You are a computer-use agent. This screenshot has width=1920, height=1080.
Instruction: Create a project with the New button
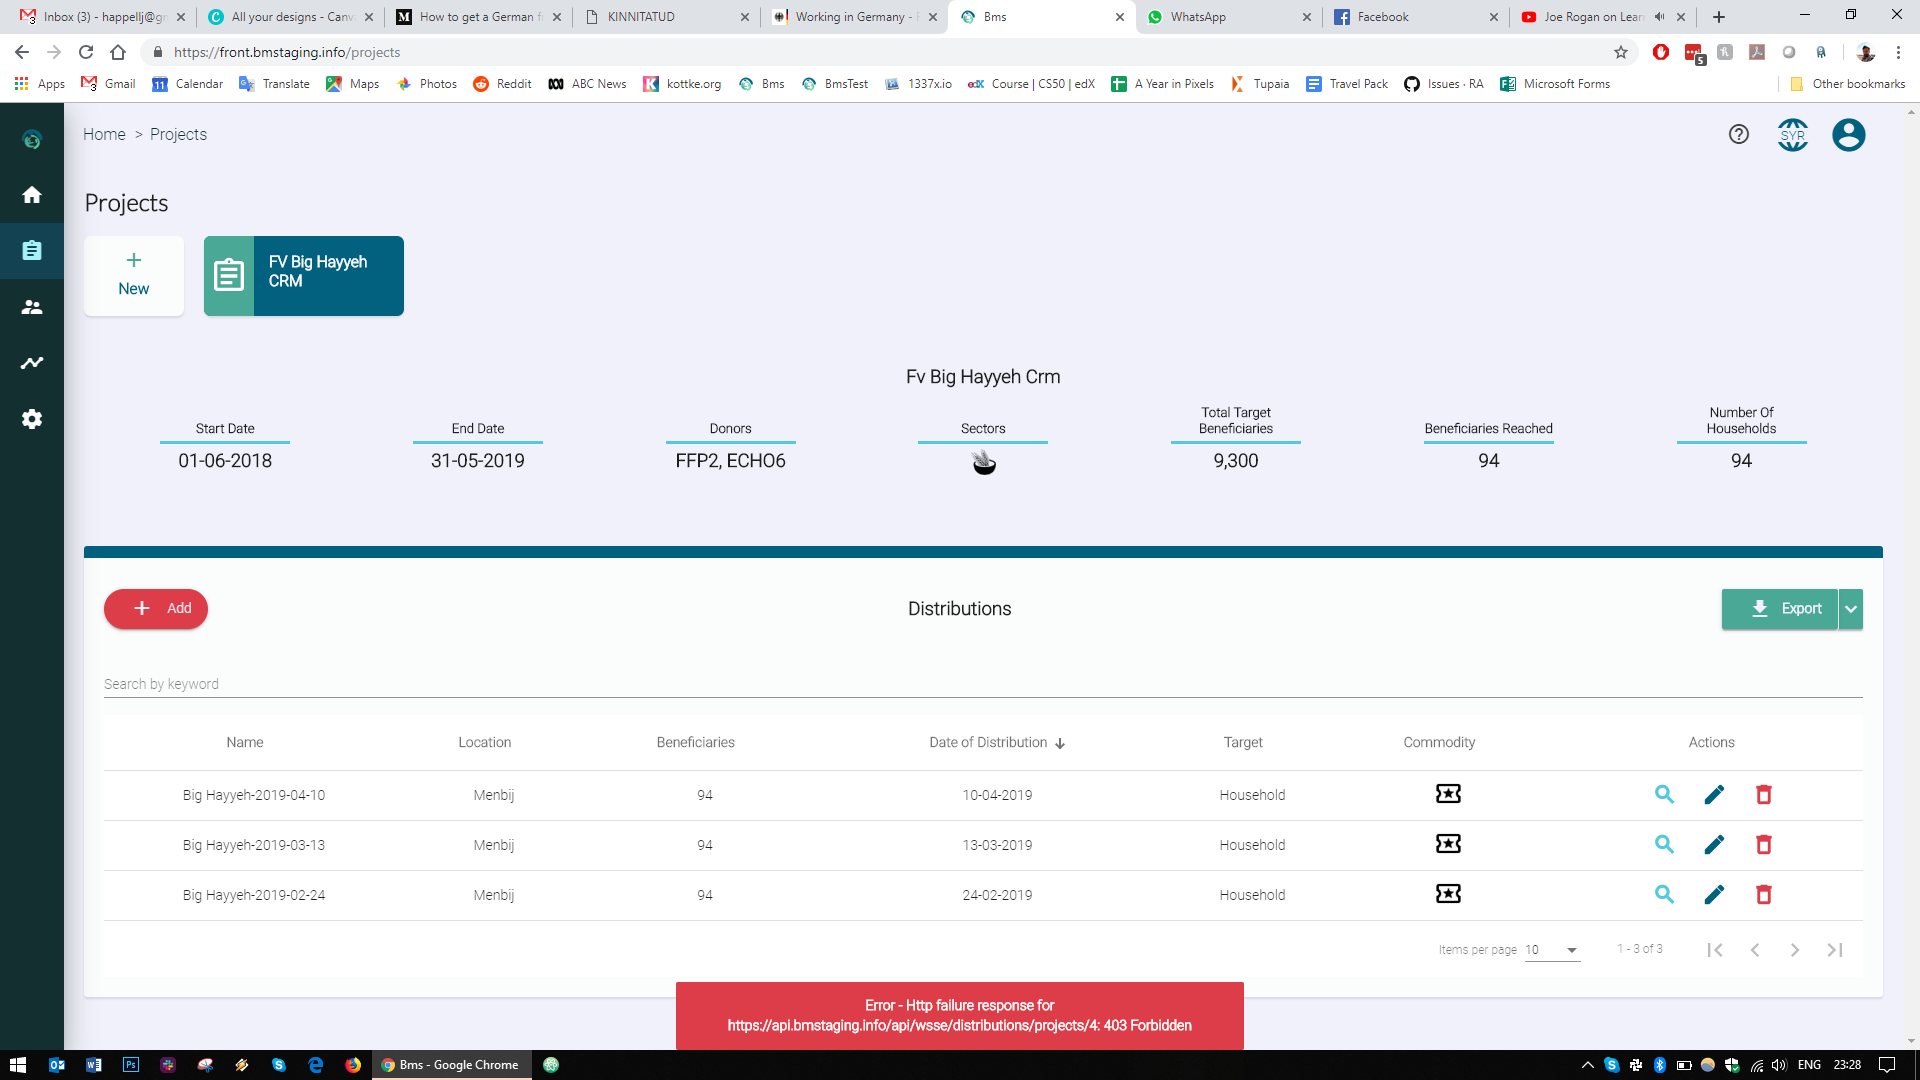pos(133,275)
